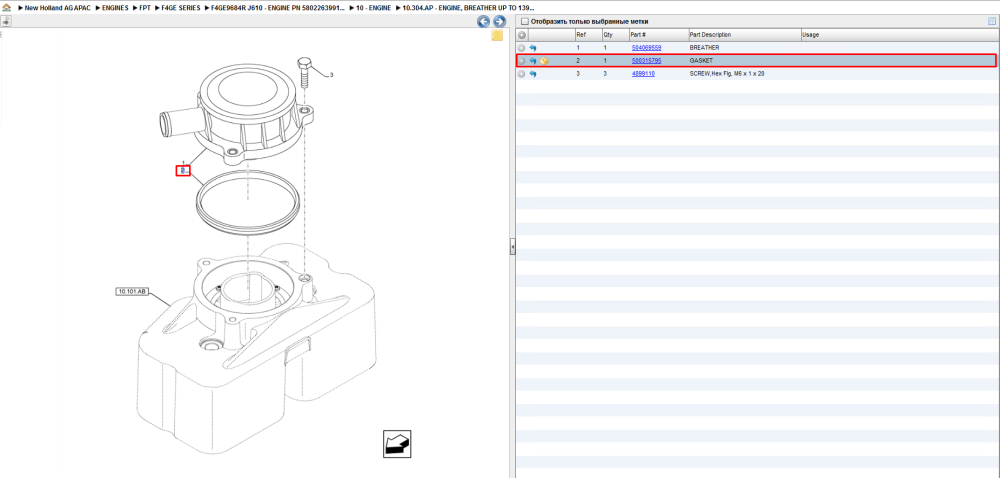Sort by Ref column header
The width and height of the screenshot is (1000, 478).
click(x=587, y=35)
